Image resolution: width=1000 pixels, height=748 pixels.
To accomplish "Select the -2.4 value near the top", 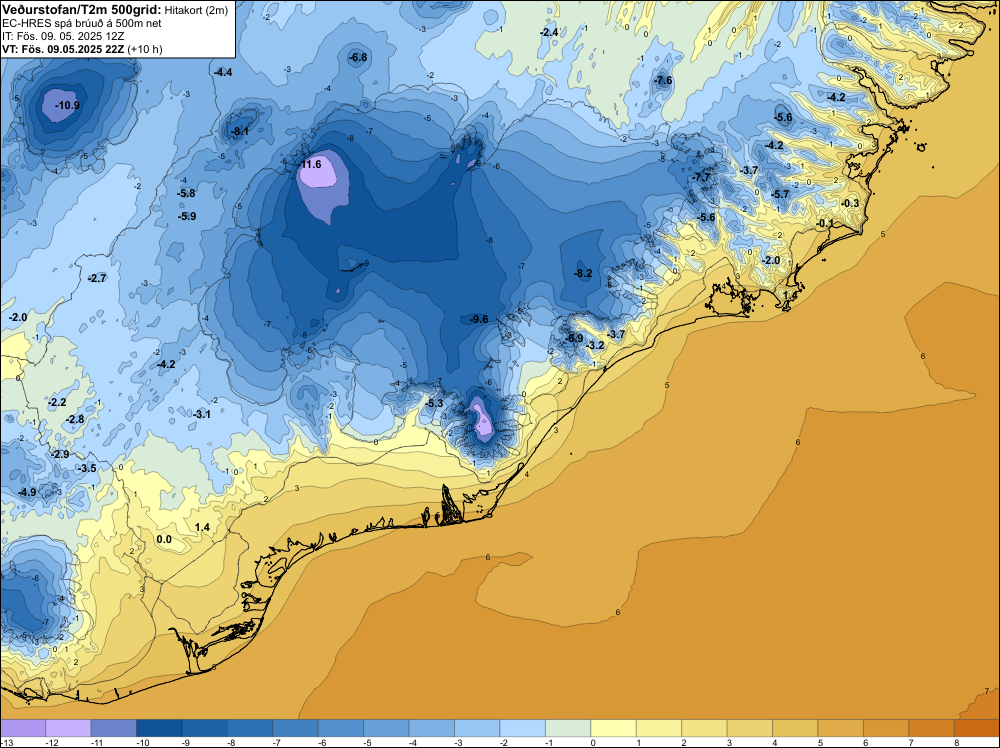I will pos(549,32).
